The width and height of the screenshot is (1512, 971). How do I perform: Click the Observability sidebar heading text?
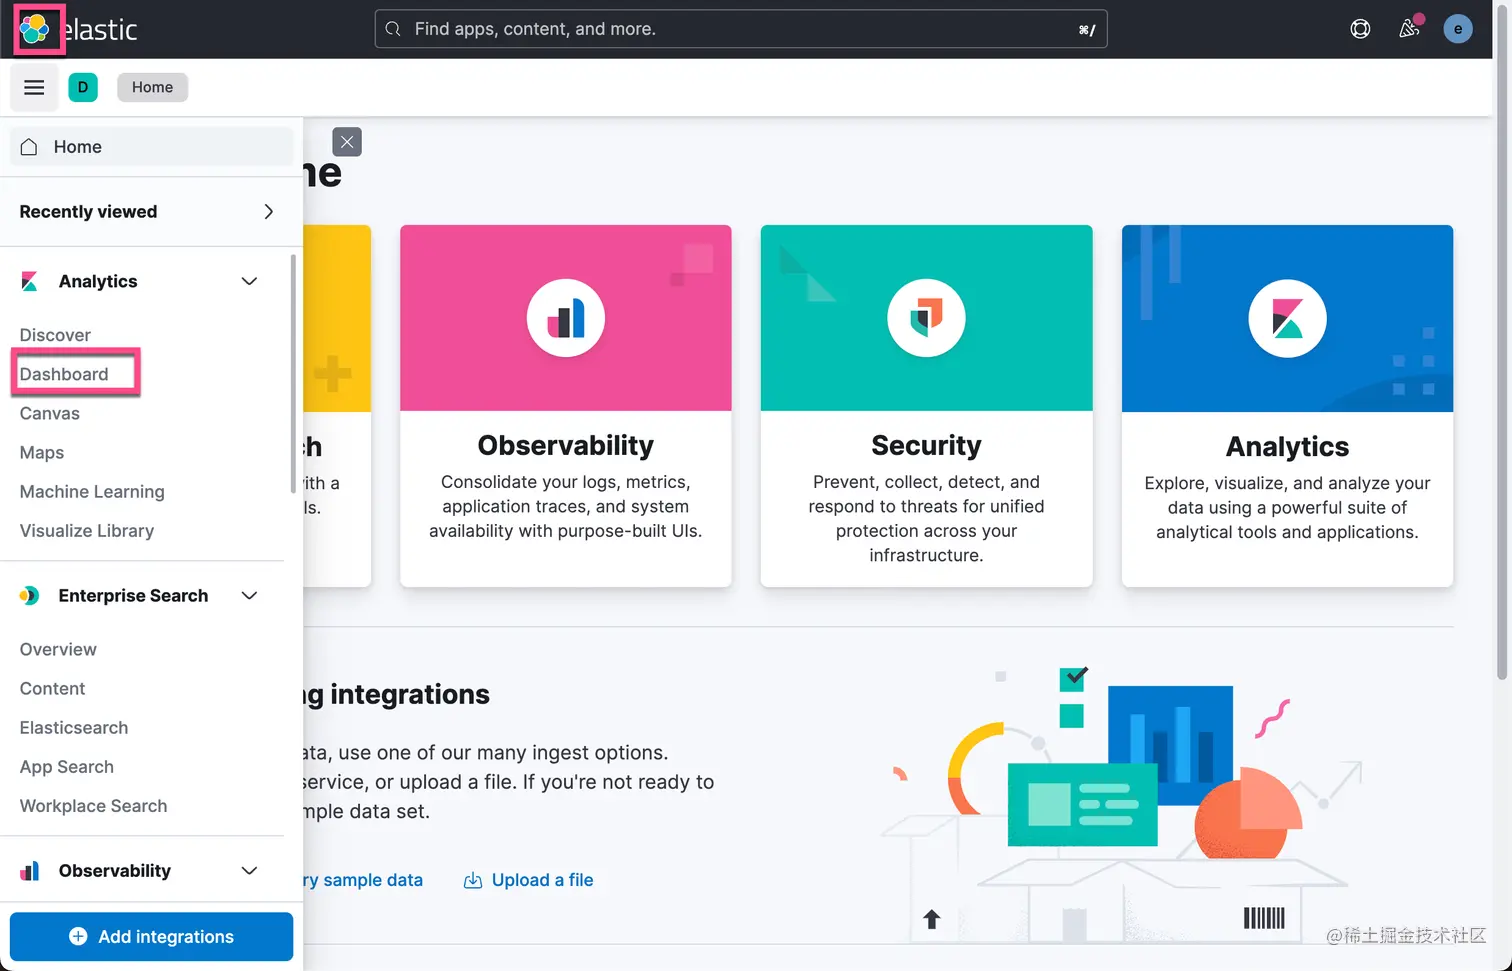115,871
